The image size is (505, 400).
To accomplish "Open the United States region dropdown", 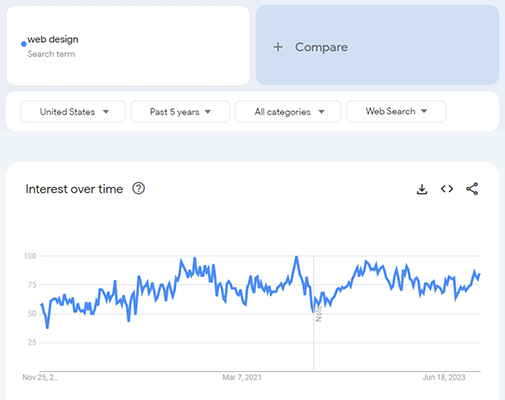I will (x=73, y=112).
